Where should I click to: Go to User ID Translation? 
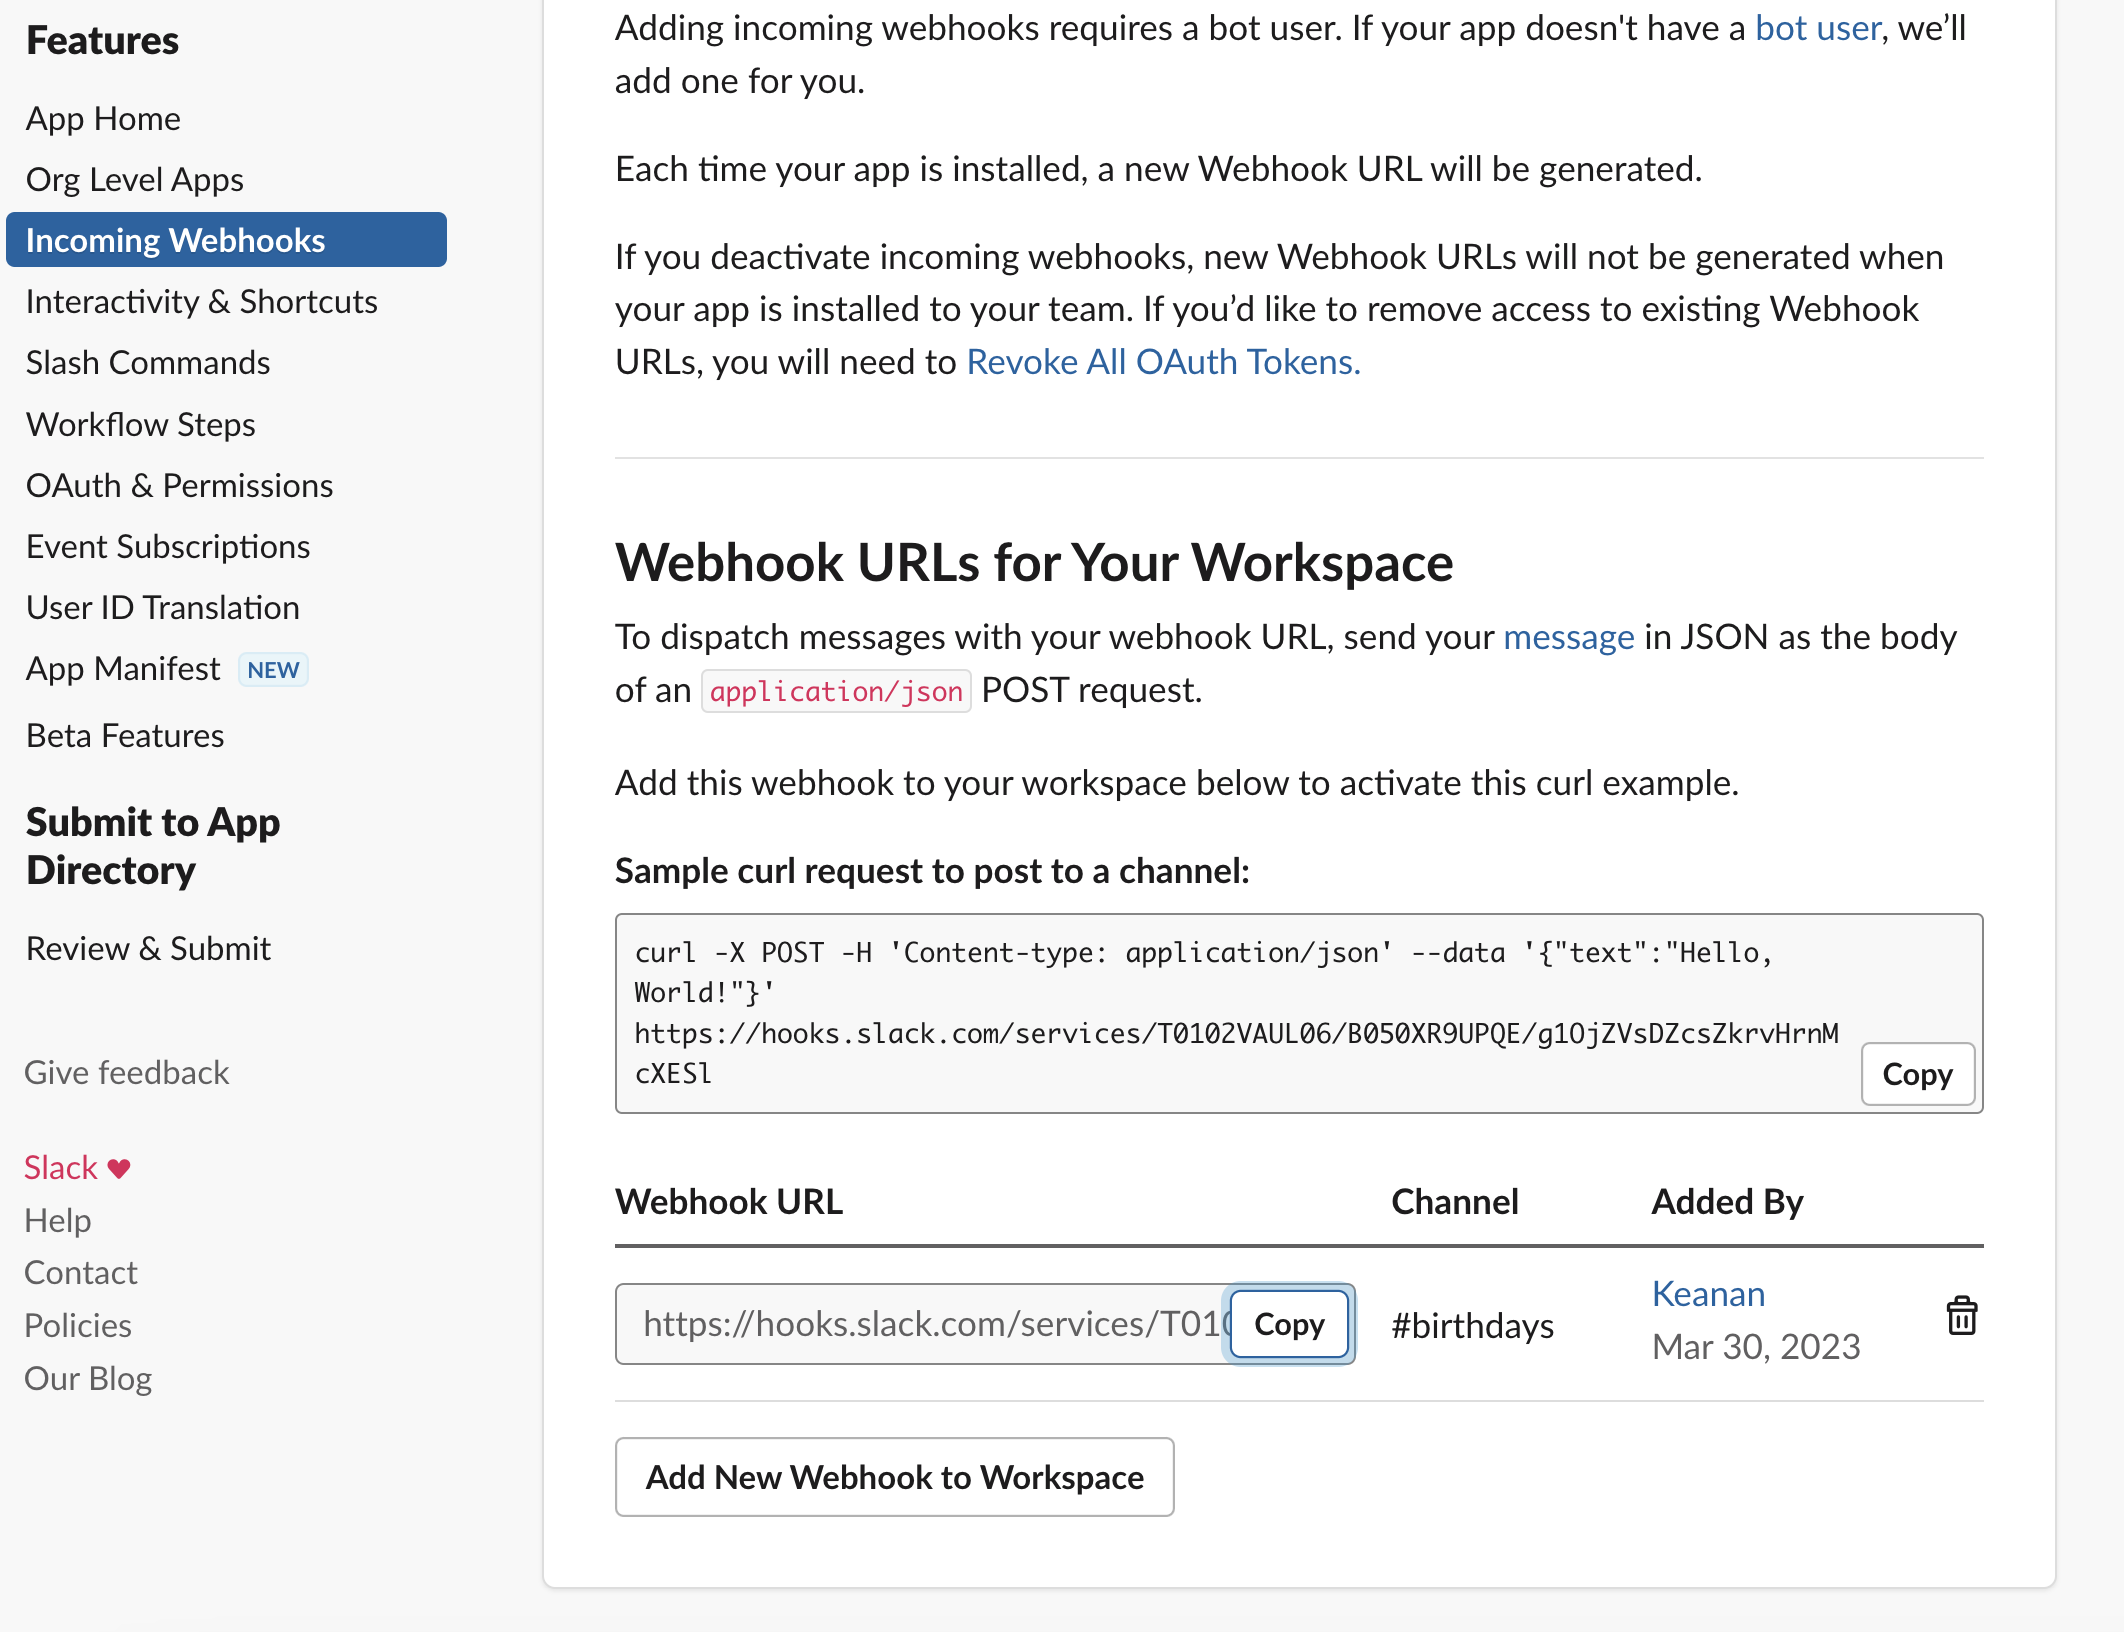[163, 608]
